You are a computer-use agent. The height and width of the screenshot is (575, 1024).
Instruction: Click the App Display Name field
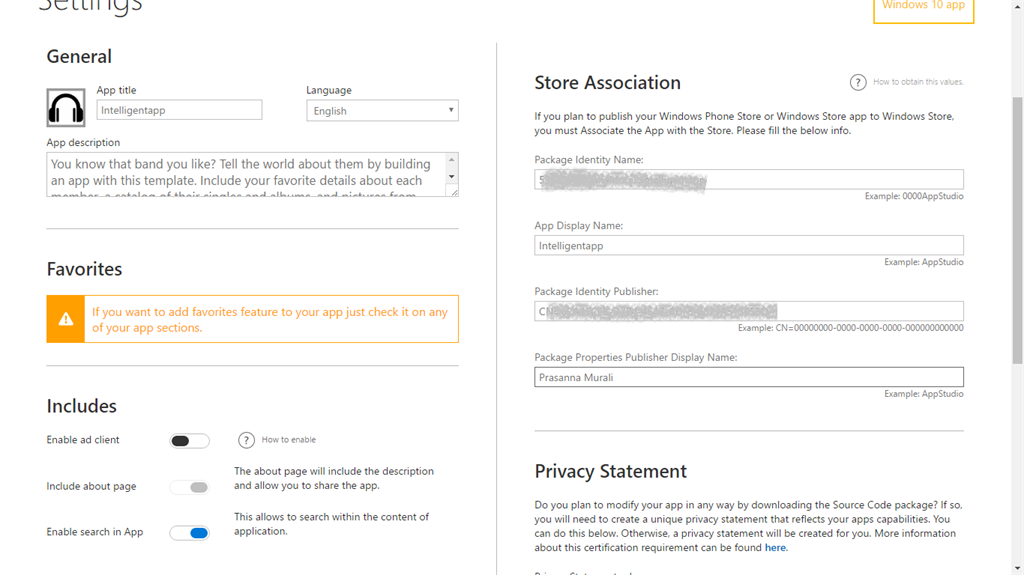click(748, 245)
